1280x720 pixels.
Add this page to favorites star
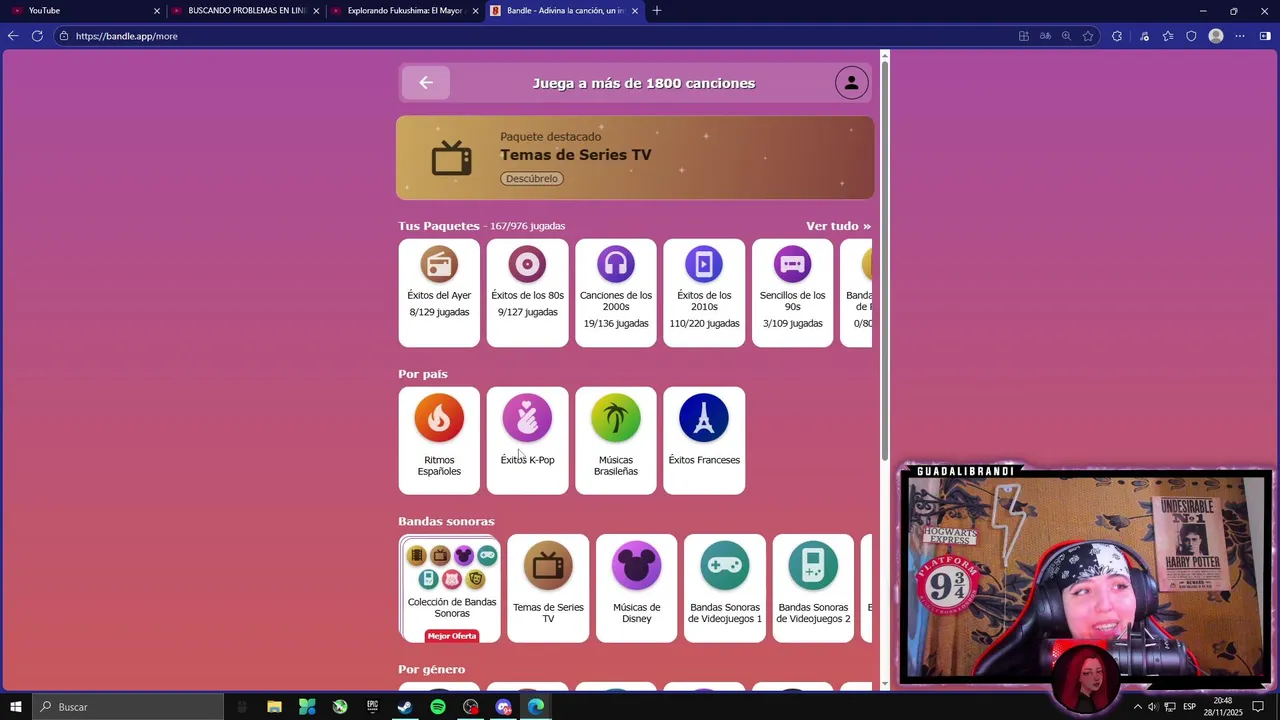[1088, 36]
